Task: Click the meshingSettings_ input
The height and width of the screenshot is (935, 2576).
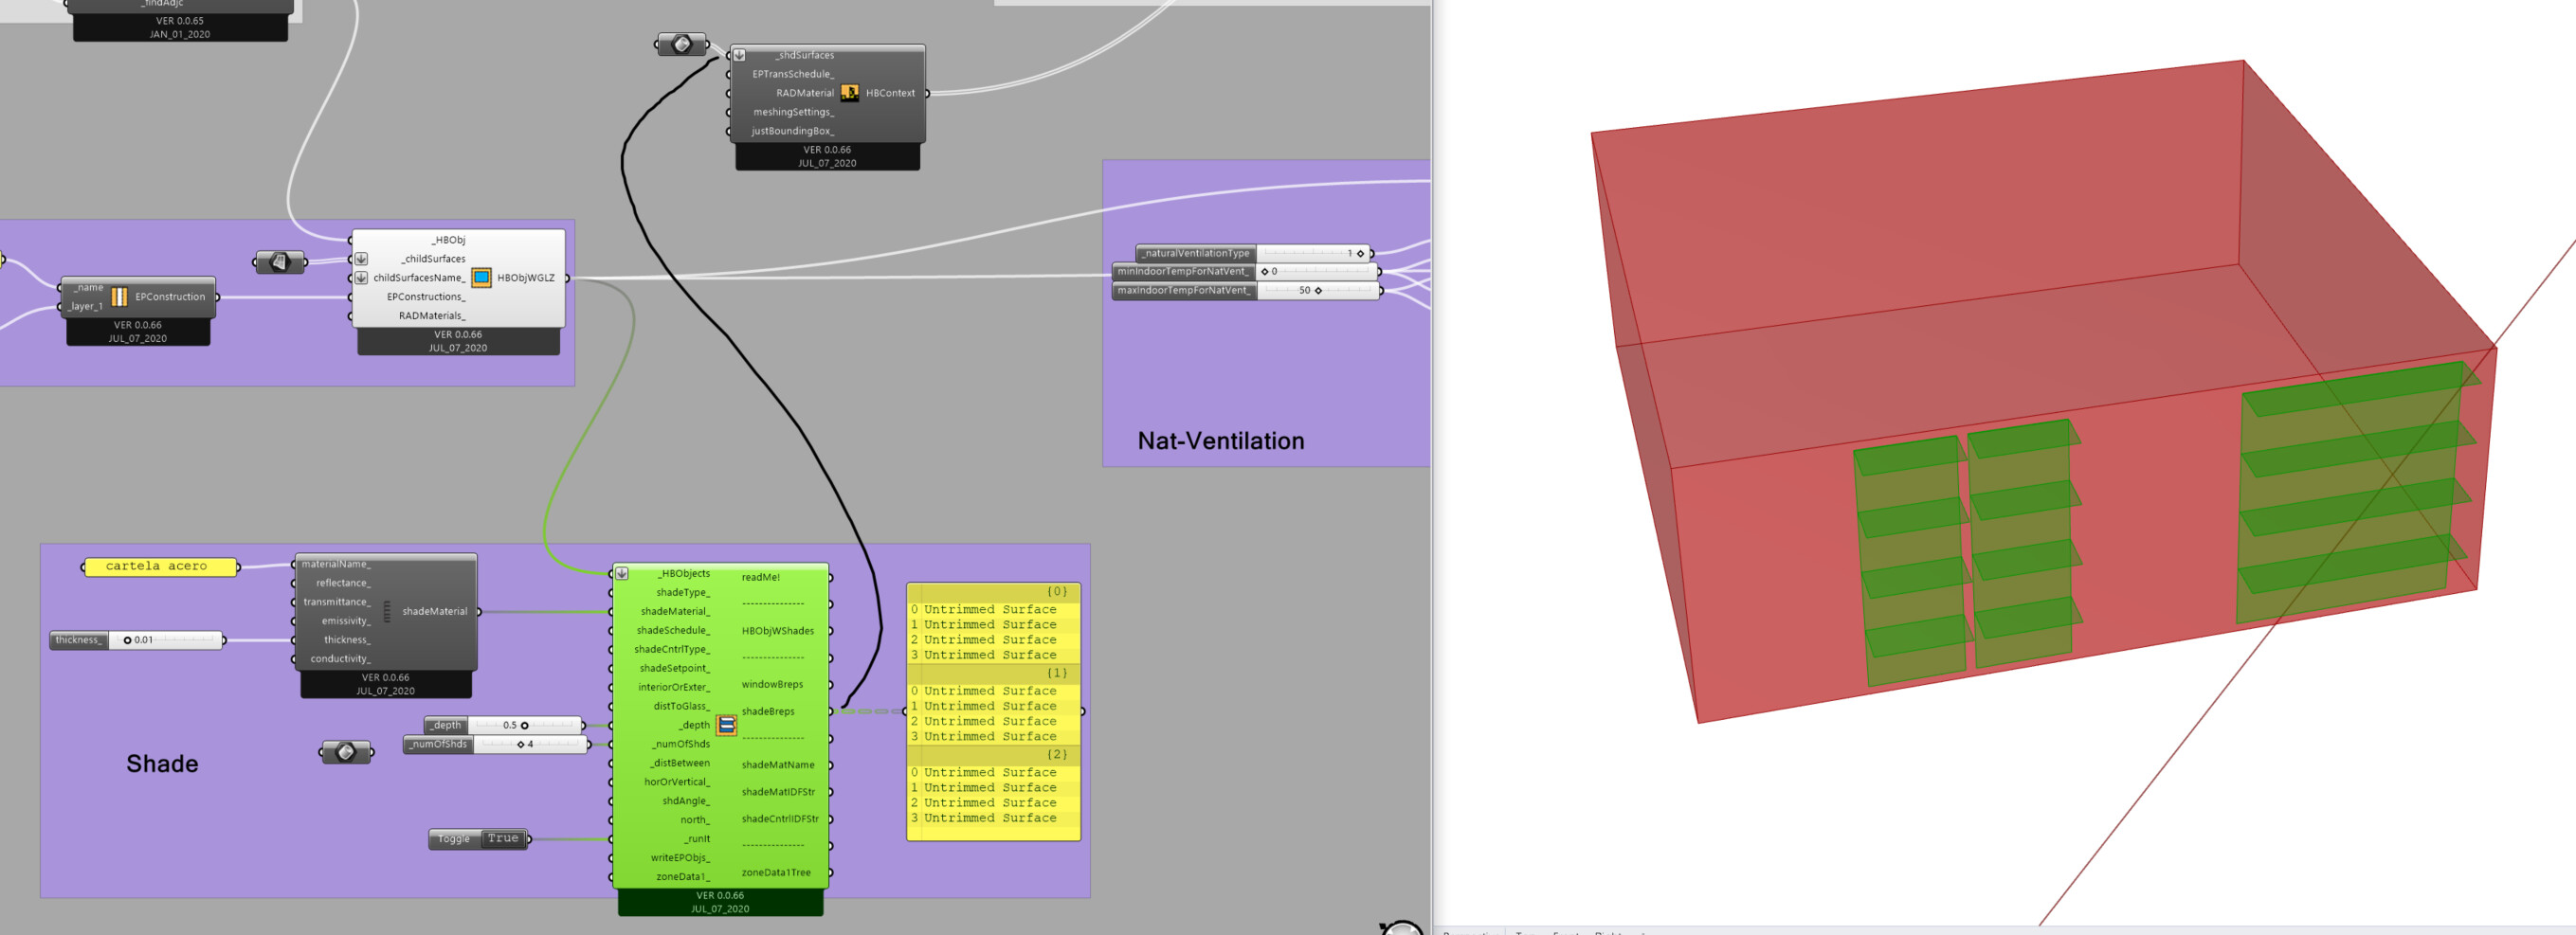Action: coord(793,113)
